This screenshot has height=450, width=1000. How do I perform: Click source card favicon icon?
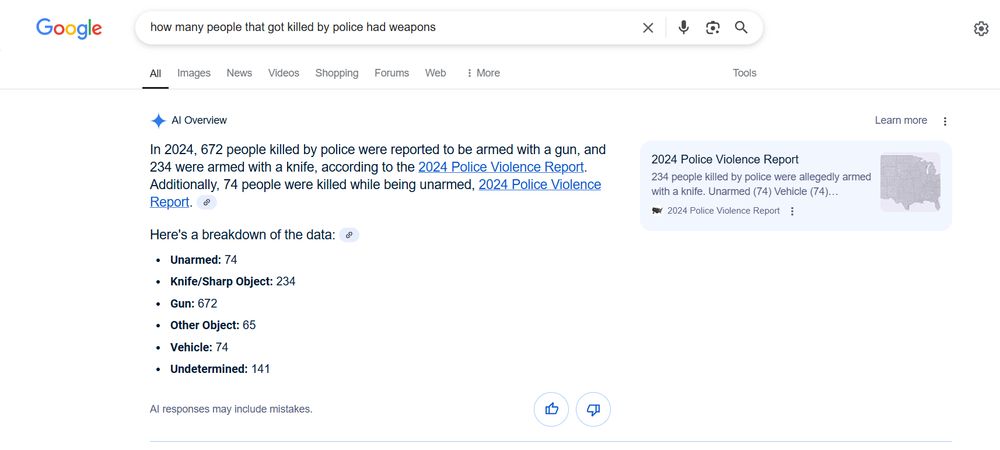658,211
